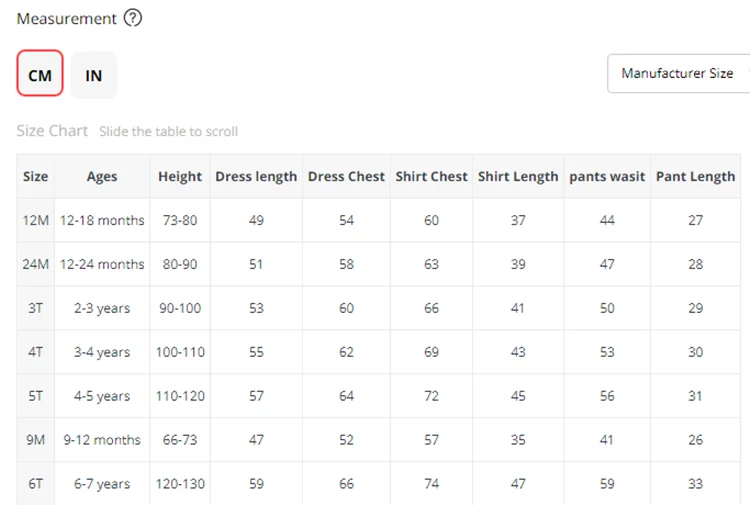Click the Dress Chest column header
This screenshot has width=750, height=505.
346,176
